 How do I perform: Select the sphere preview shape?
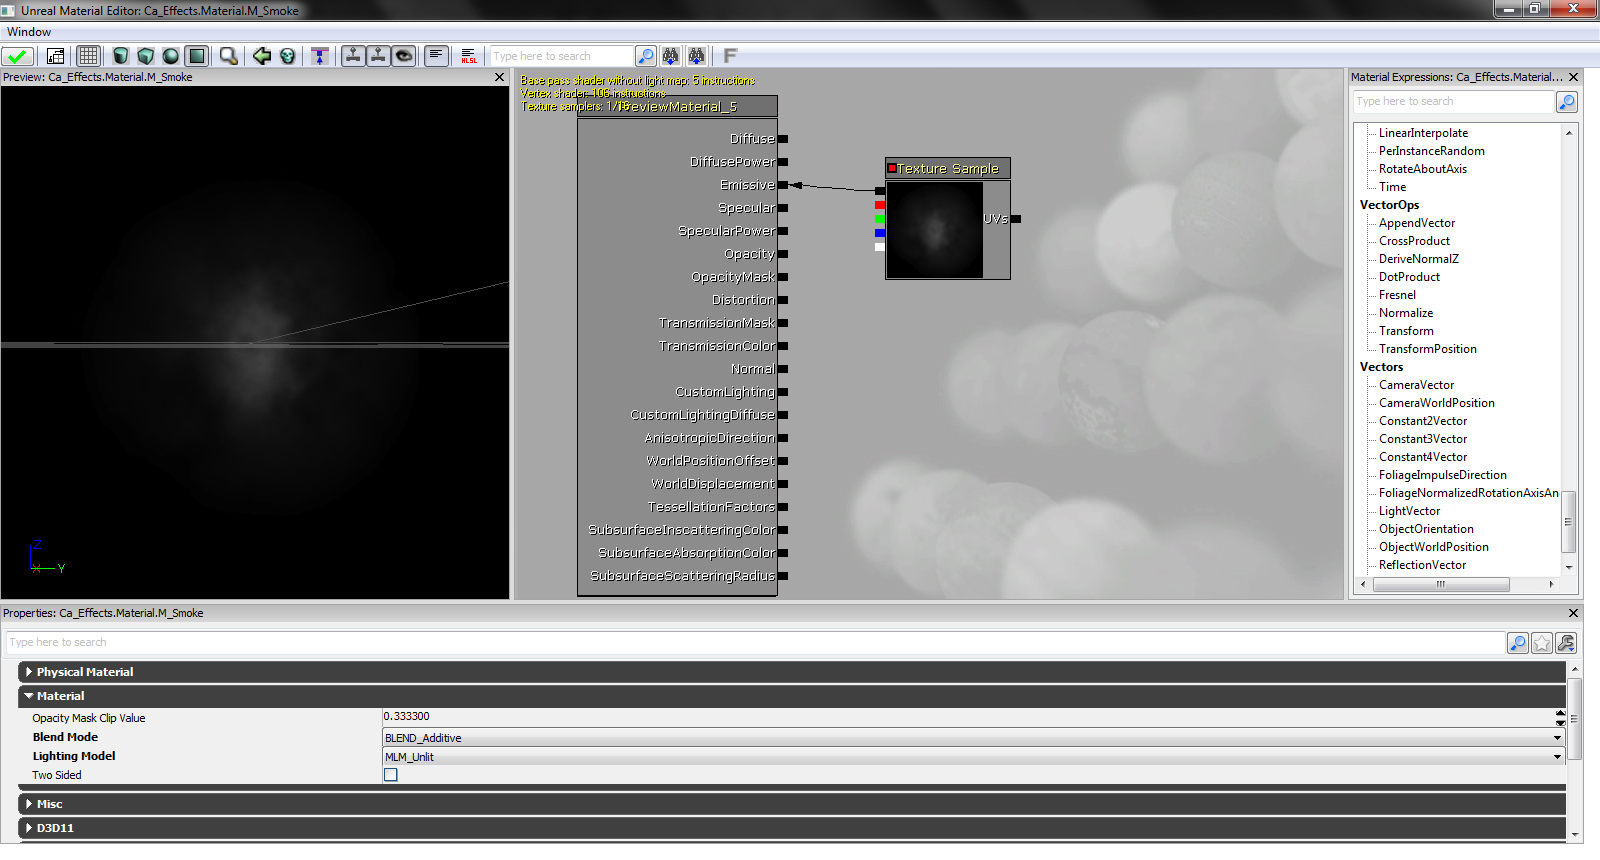pos(171,56)
